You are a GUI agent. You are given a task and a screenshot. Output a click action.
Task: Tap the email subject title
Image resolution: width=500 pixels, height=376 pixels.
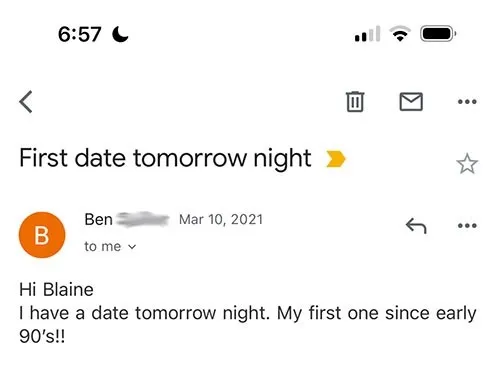165,158
